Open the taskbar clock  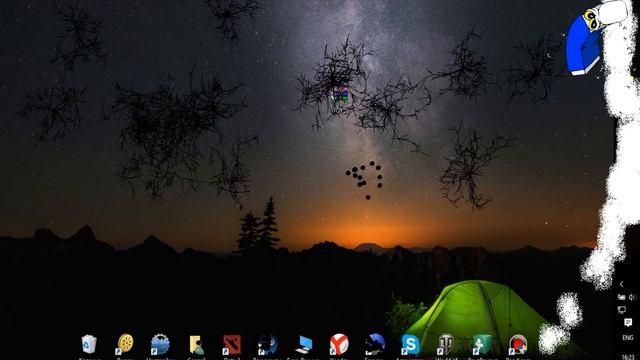(628, 357)
